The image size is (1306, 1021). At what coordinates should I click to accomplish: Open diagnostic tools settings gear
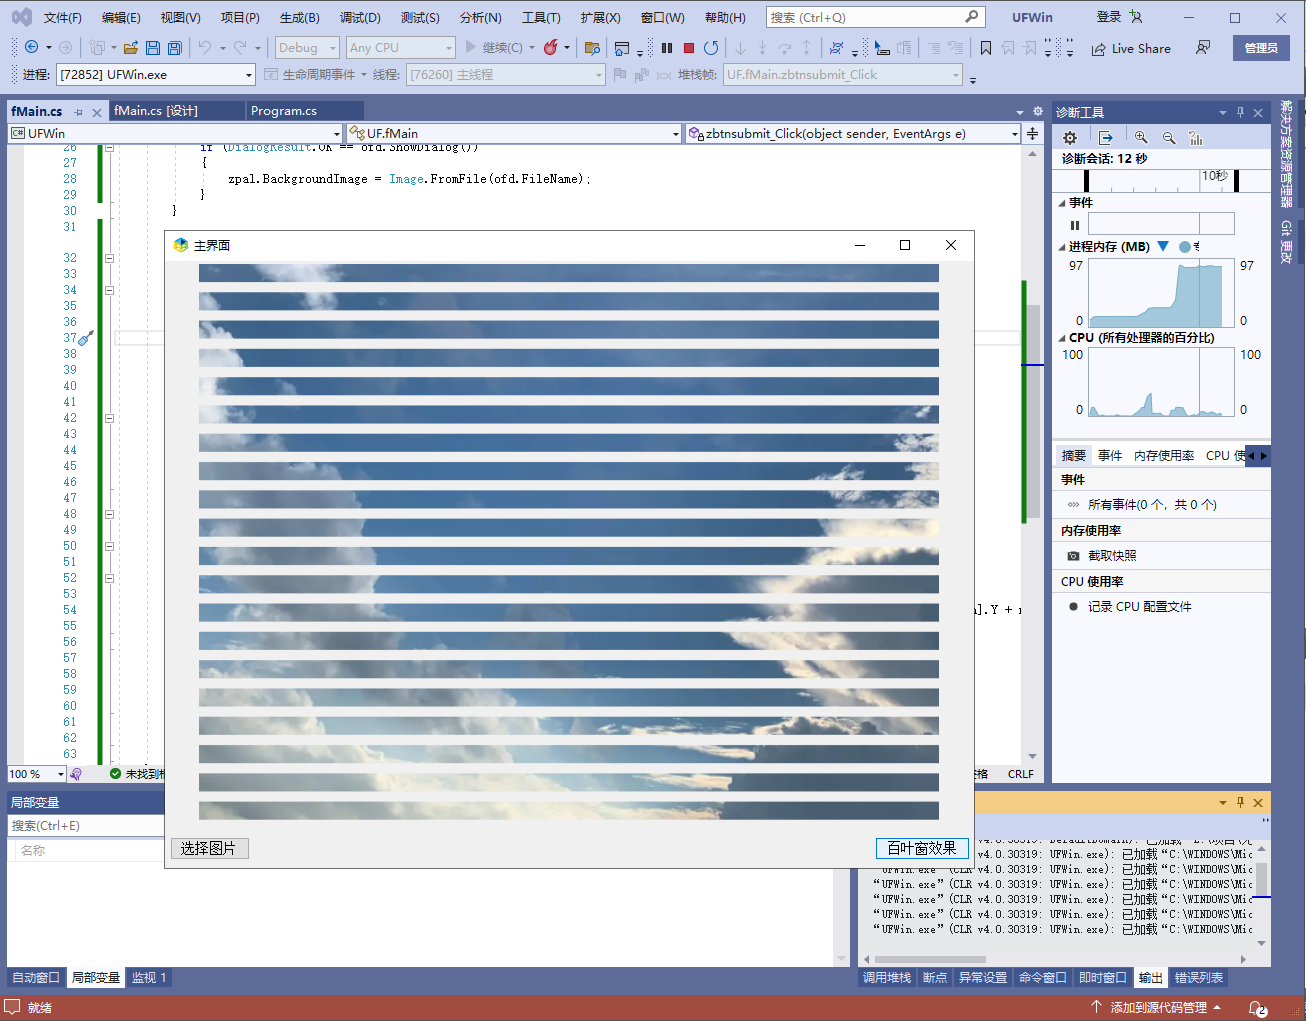point(1070,138)
